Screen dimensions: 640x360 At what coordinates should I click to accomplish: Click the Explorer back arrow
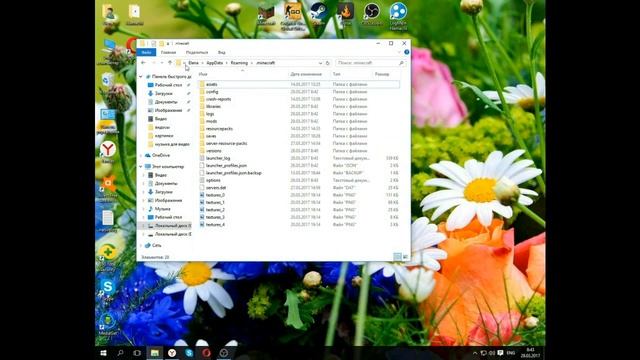tap(143, 63)
